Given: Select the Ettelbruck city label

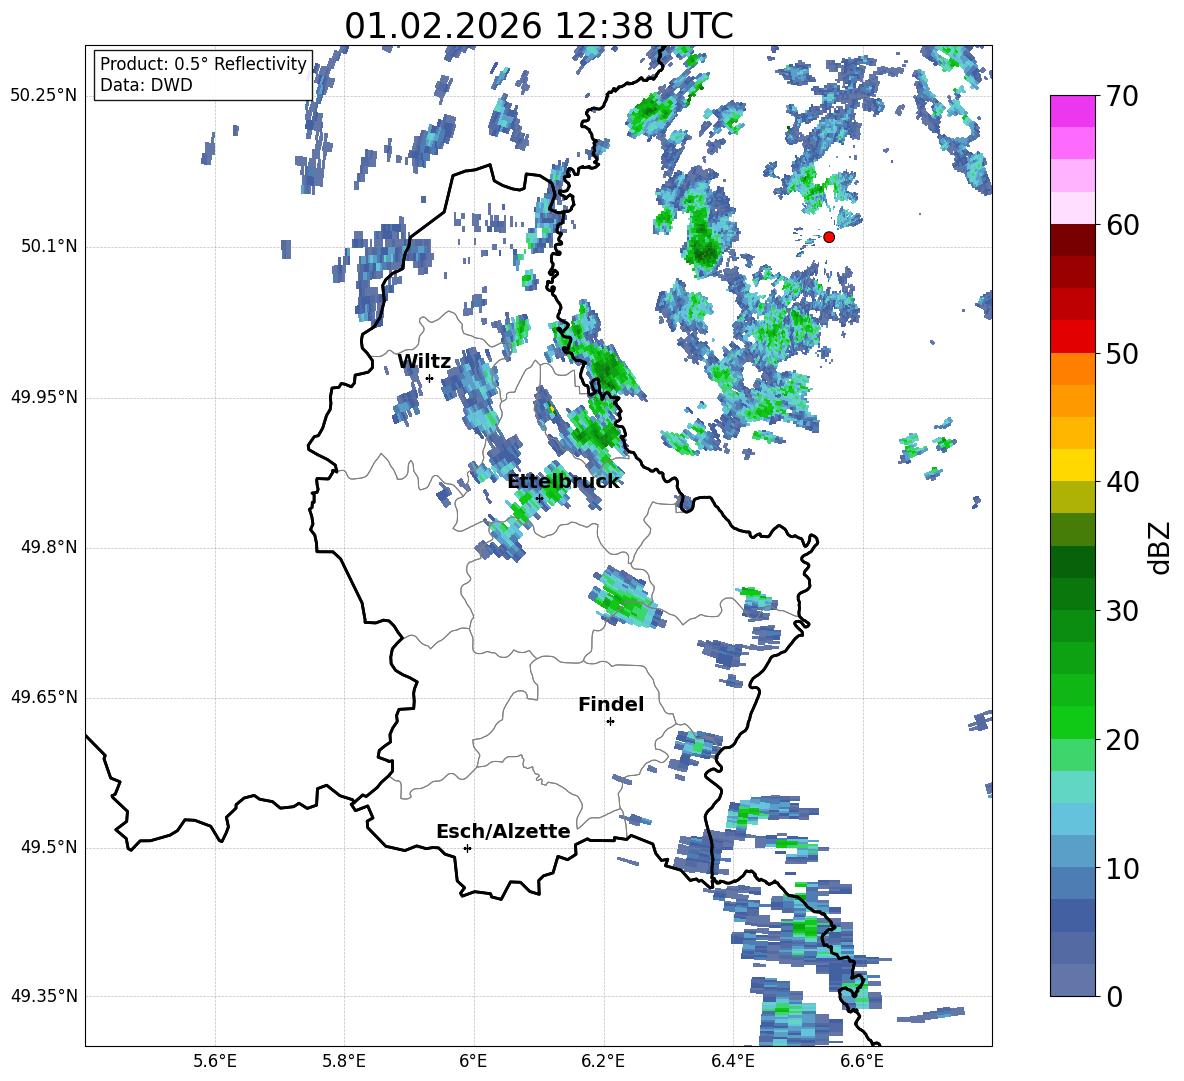Looking at the screenshot, I should pos(563,482).
